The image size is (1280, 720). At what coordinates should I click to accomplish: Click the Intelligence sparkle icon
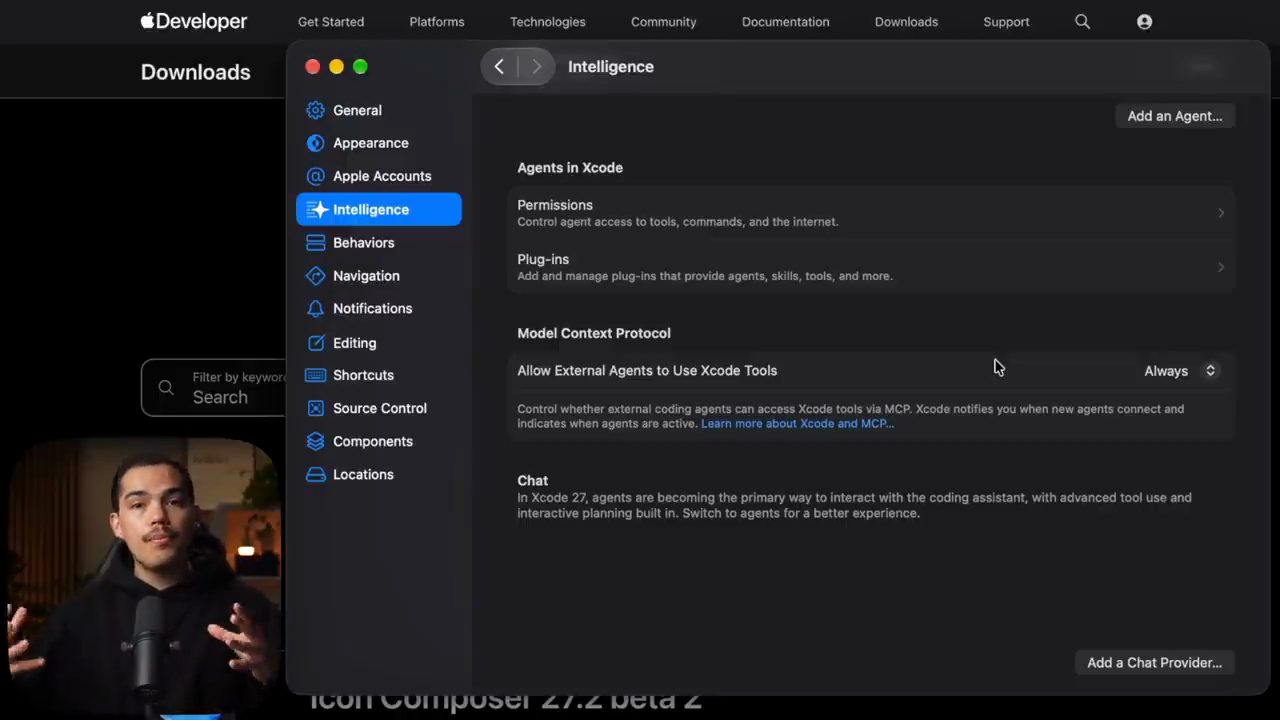(x=318, y=209)
